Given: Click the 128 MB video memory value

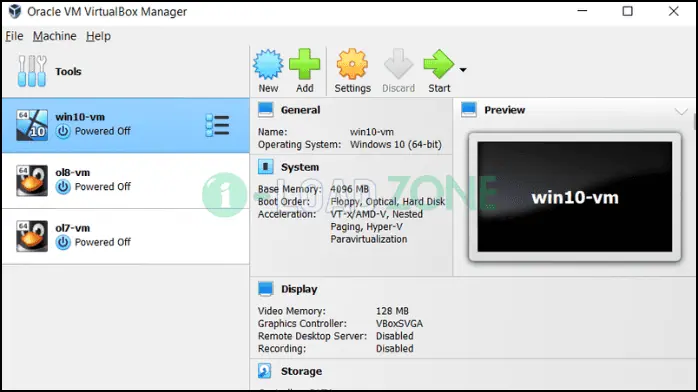Looking at the screenshot, I should tap(392, 311).
